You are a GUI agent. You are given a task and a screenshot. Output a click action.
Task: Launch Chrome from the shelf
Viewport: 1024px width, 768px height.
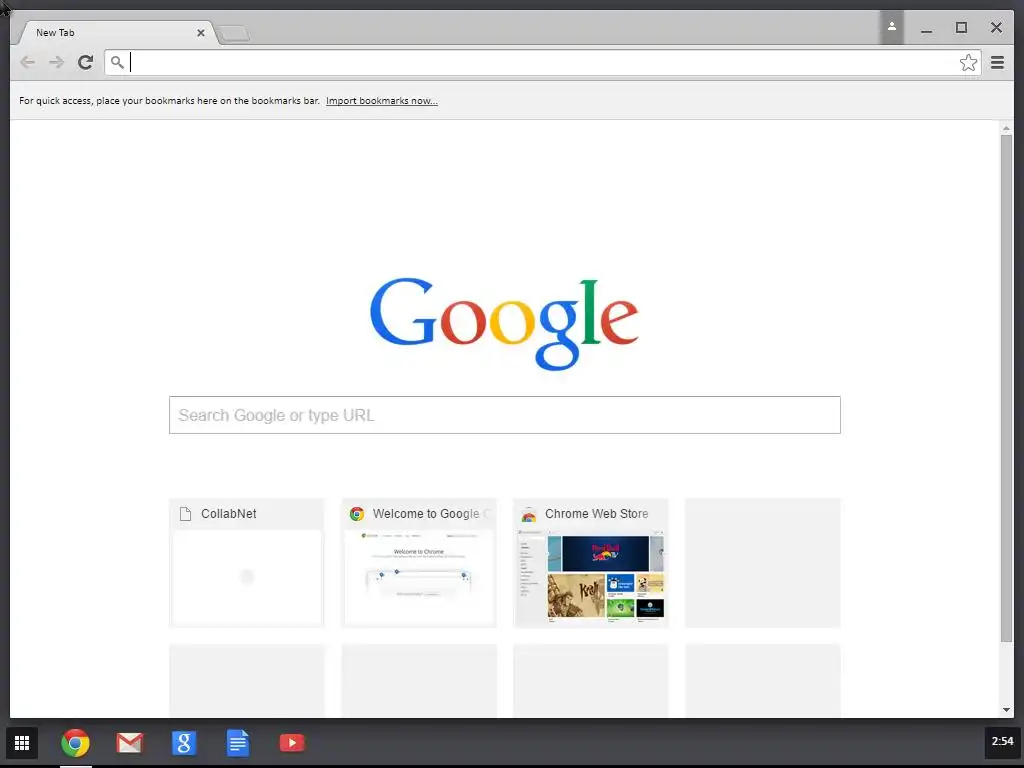75,743
